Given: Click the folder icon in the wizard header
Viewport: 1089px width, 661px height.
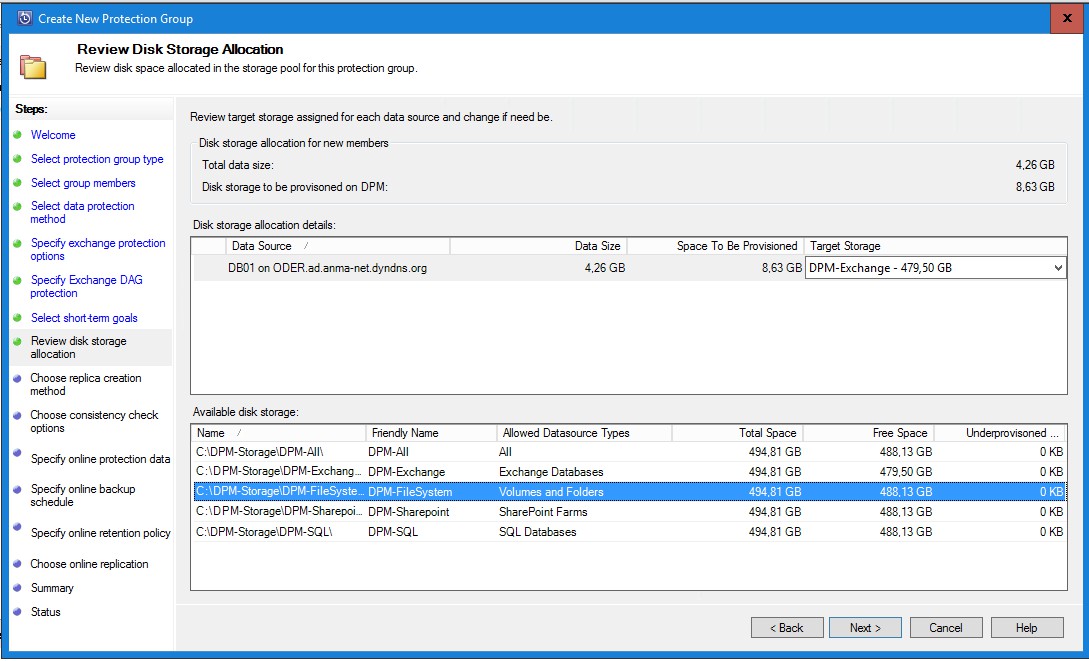Looking at the screenshot, I should (32, 66).
